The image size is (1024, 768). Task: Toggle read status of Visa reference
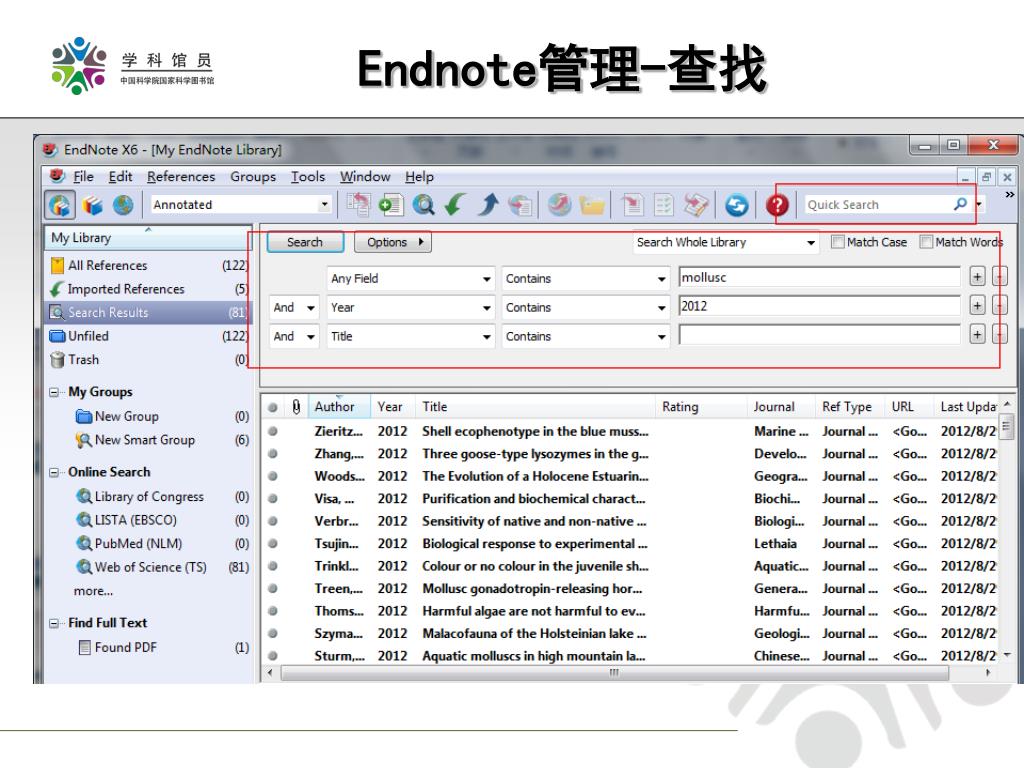[x=273, y=498]
